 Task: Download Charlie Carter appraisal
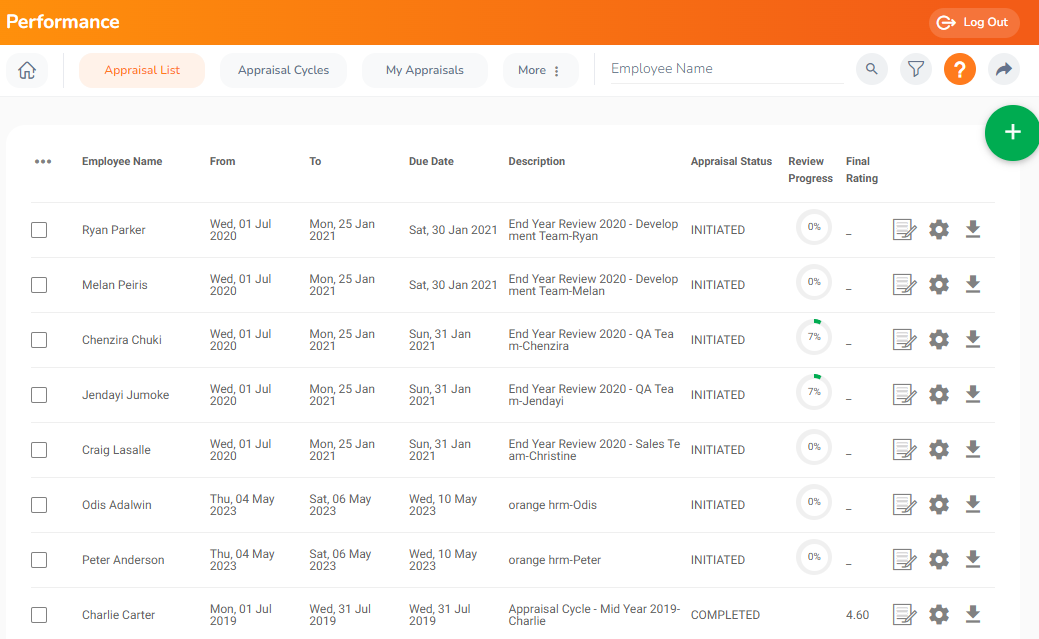coord(973,615)
